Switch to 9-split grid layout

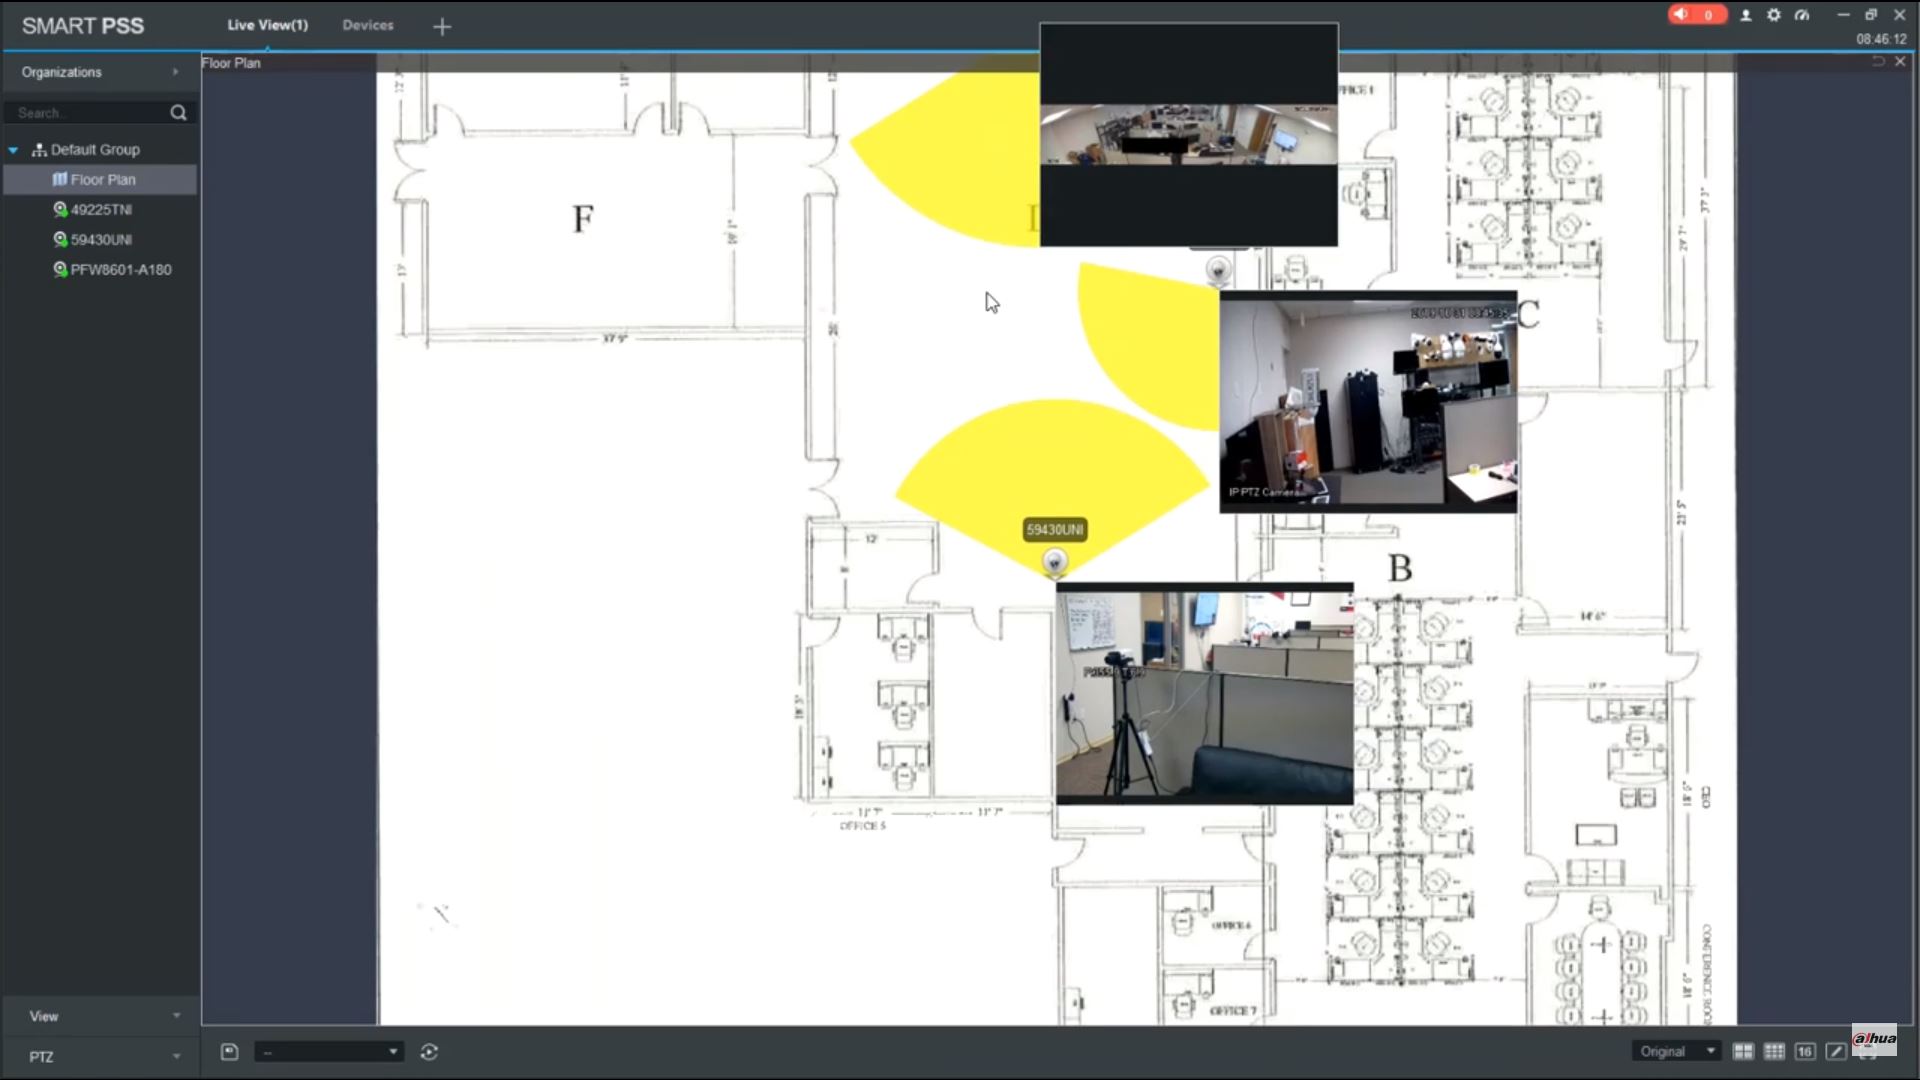(1774, 1051)
